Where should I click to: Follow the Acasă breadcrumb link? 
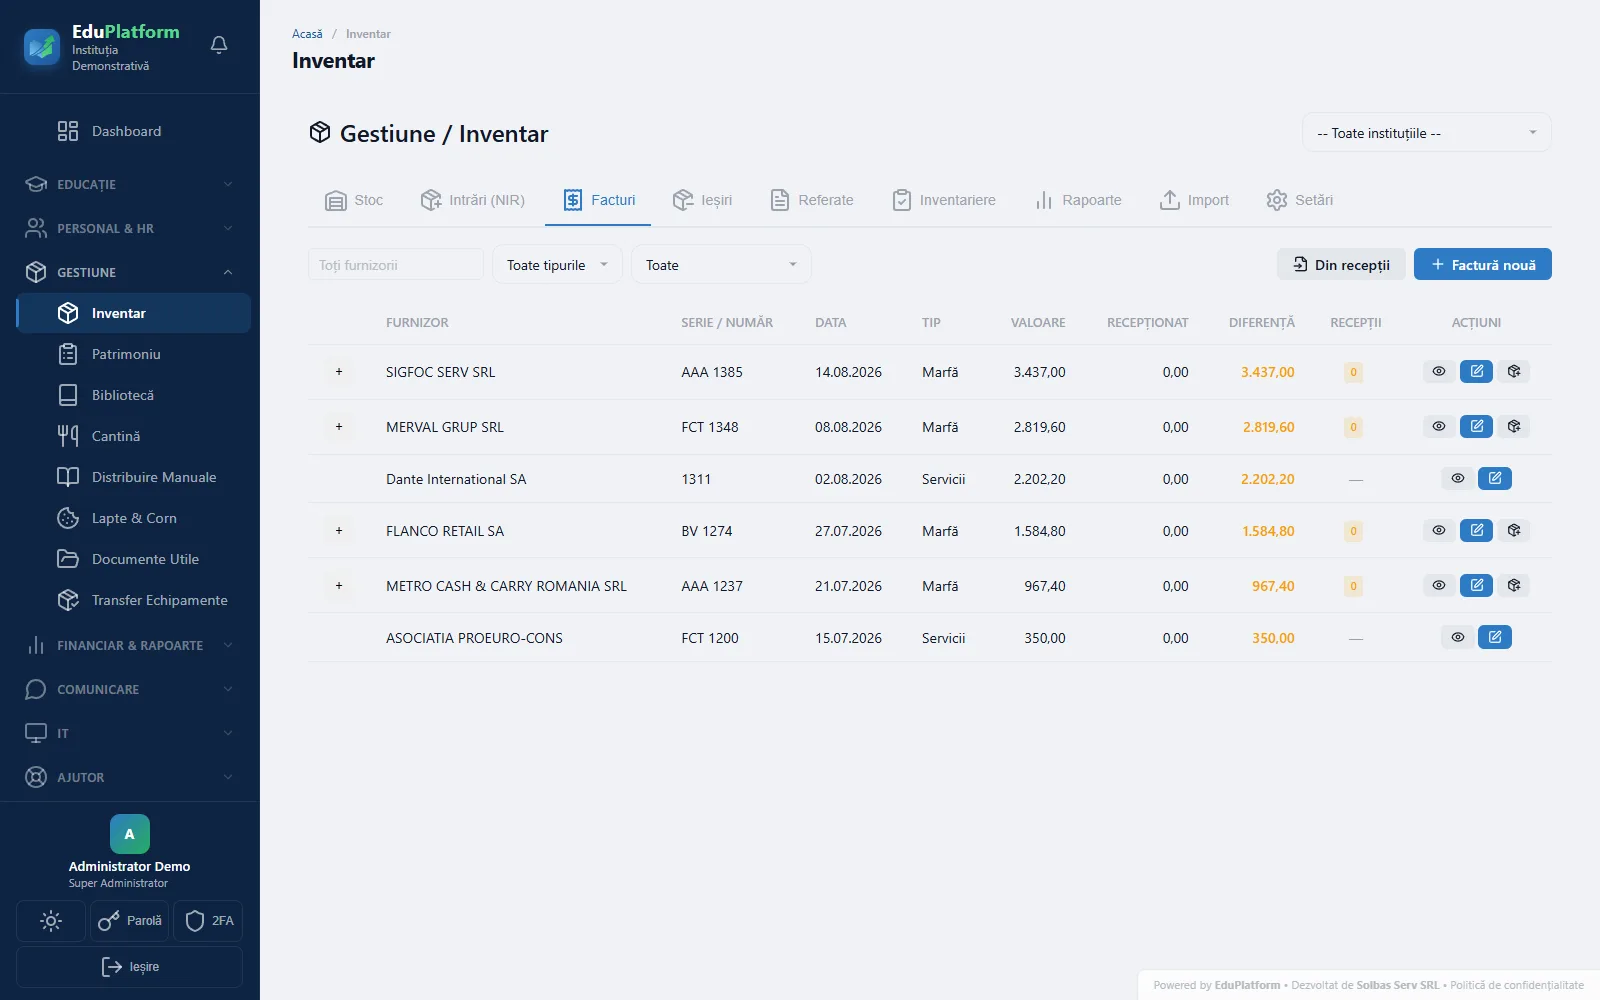coord(307,34)
